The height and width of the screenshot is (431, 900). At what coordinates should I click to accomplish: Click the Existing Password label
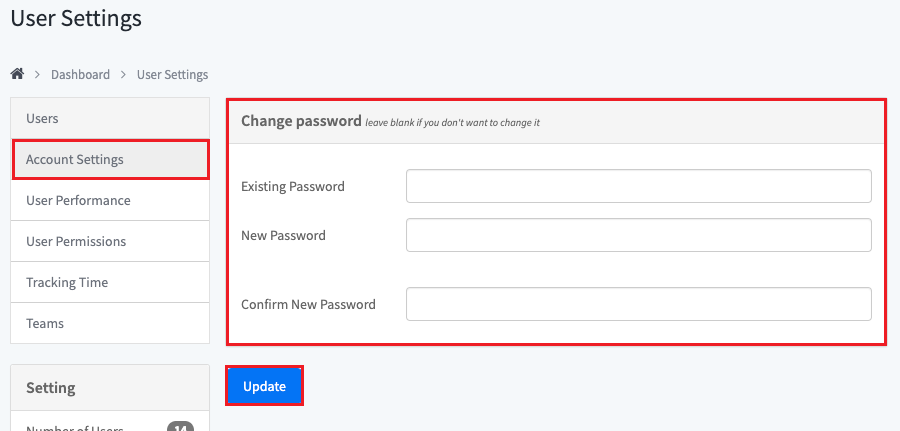[293, 187]
